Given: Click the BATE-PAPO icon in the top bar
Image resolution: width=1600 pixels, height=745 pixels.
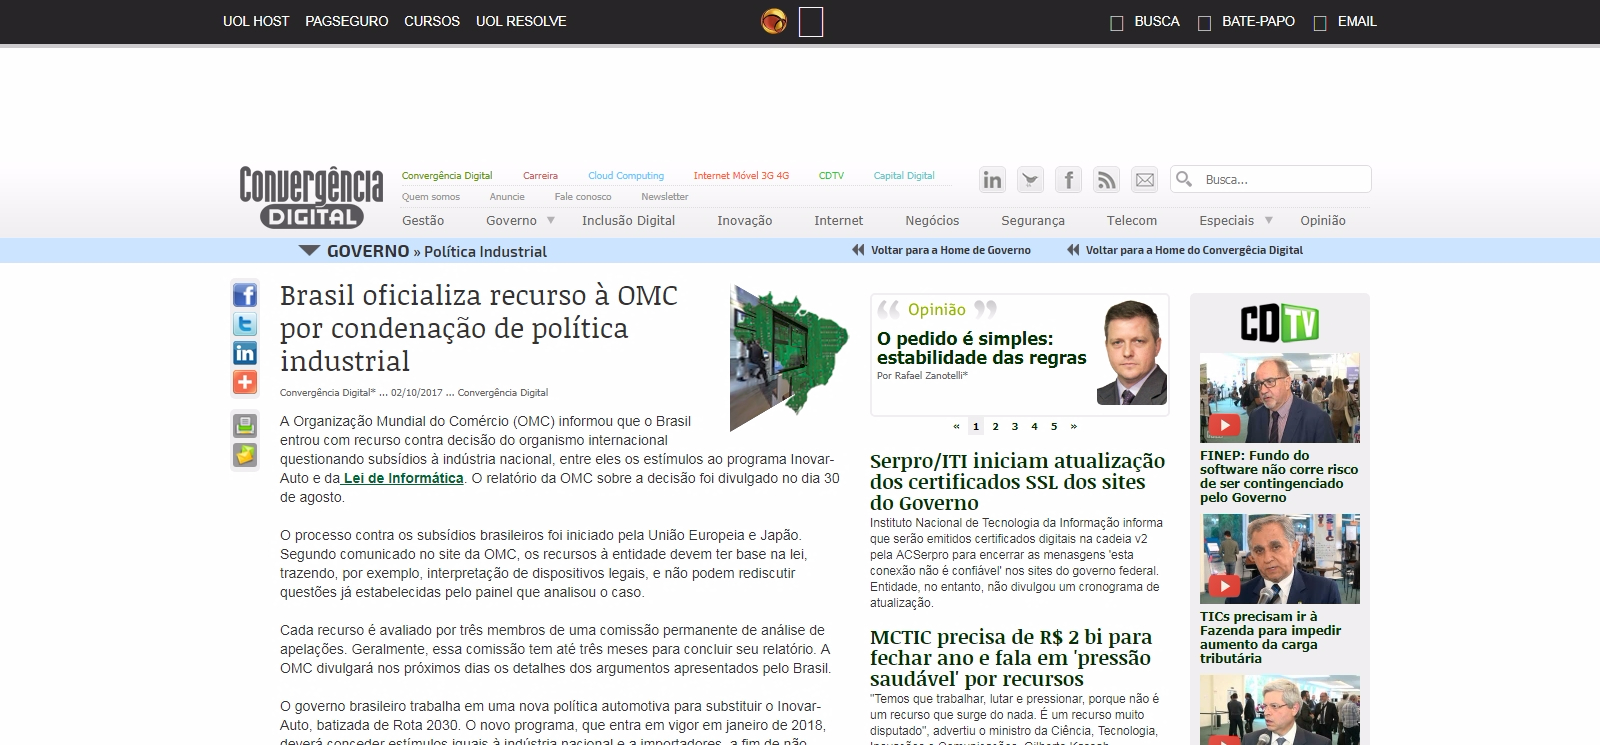Looking at the screenshot, I should point(1204,22).
